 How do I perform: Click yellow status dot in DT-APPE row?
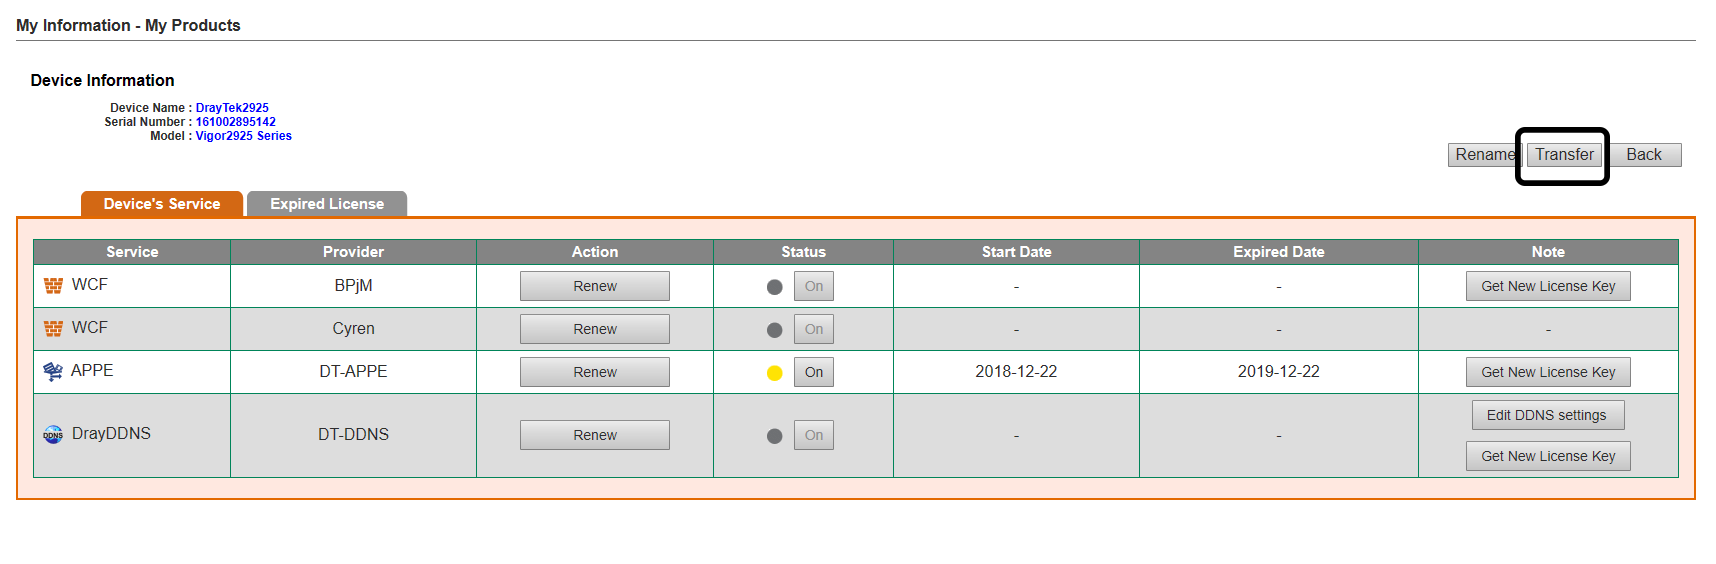coord(774,373)
